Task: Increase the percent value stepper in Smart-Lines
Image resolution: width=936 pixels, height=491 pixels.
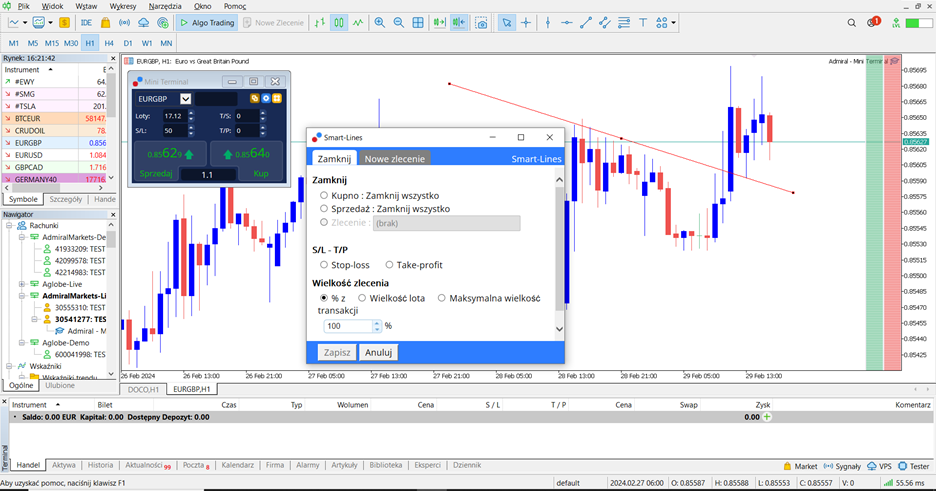Action: tap(377, 323)
